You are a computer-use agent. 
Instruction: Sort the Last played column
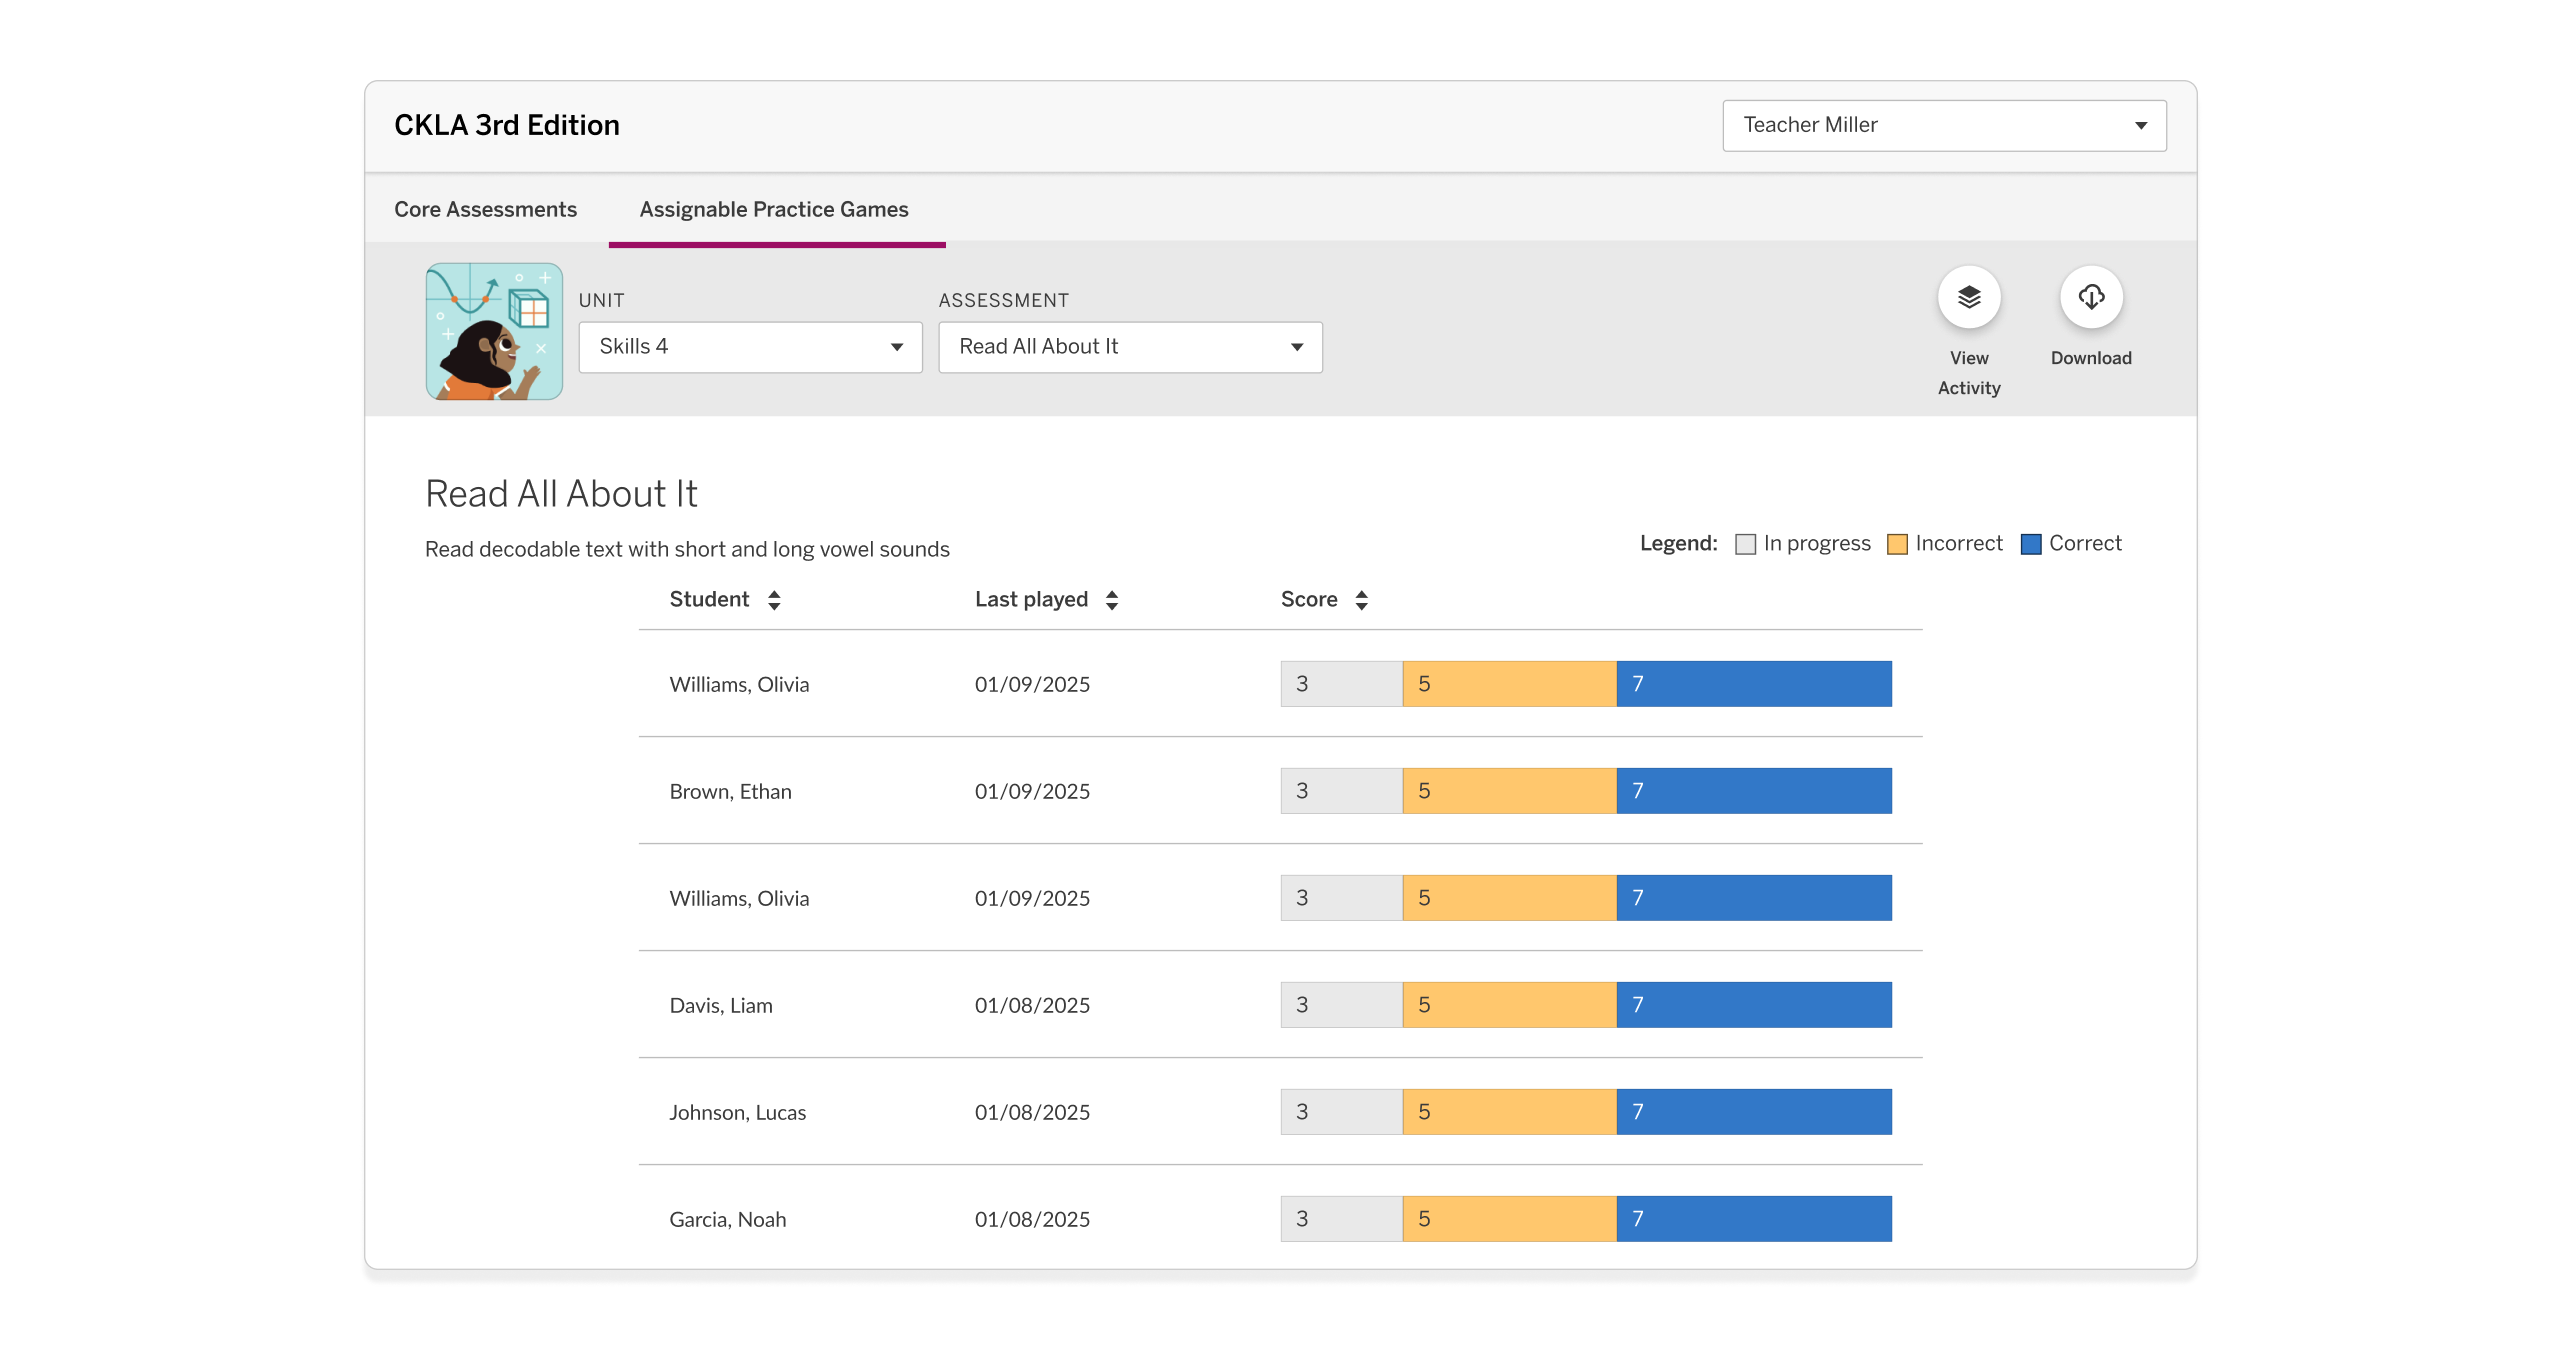(x=1113, y=599)
